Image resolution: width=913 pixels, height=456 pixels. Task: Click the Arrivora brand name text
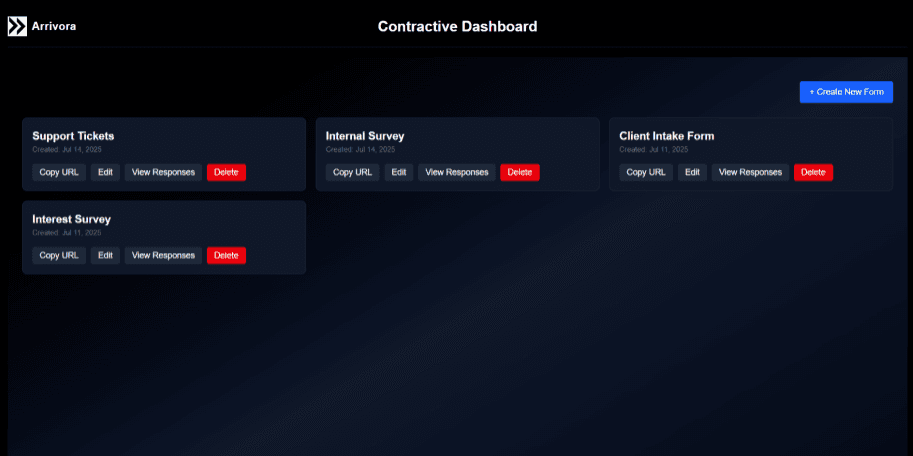point(54,26)
